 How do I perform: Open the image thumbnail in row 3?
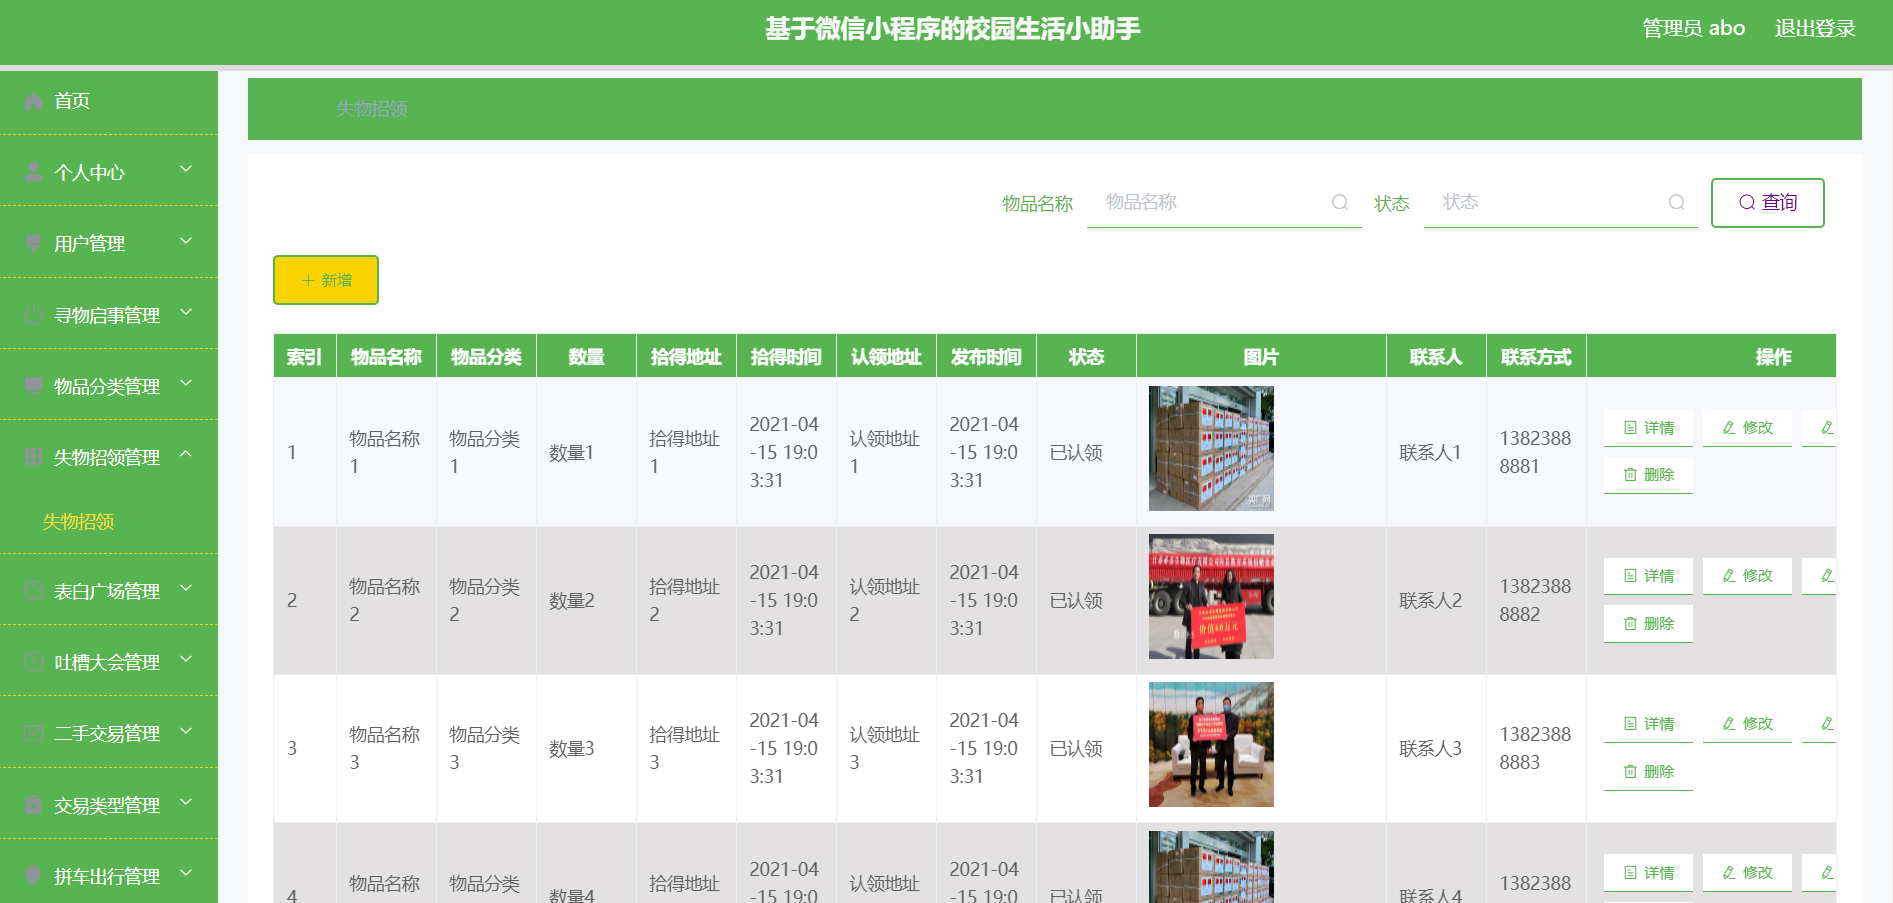(x=1211, y=745)
